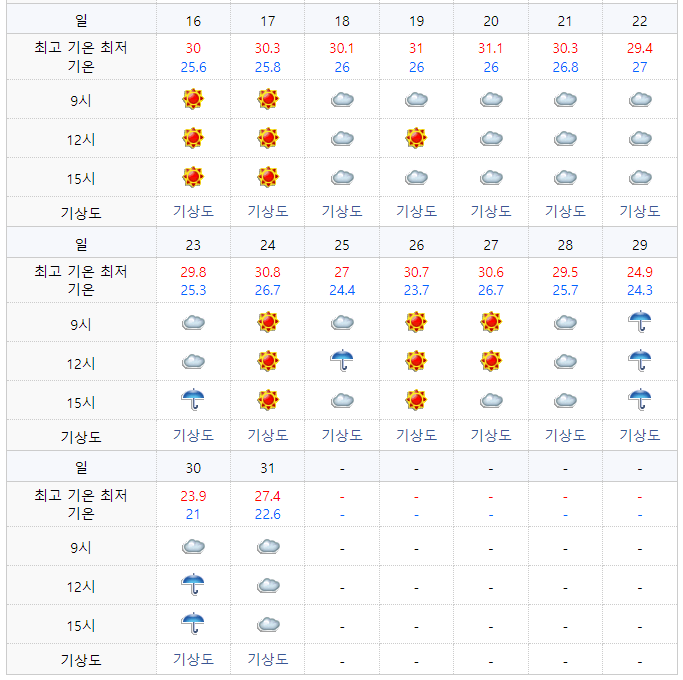
Task: Click the umbrella icon for day 23 at 15시
Action: [193, 400]
